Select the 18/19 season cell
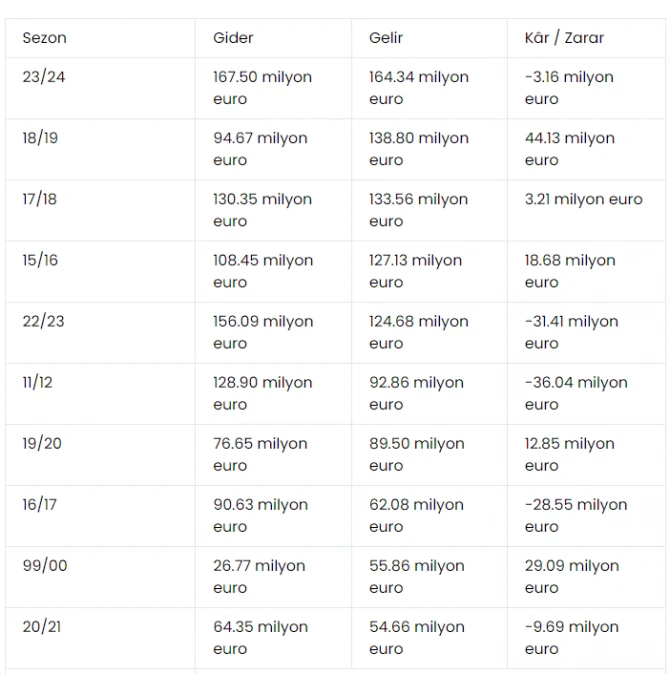The image size is (670, 674). (x=100, y=149)
